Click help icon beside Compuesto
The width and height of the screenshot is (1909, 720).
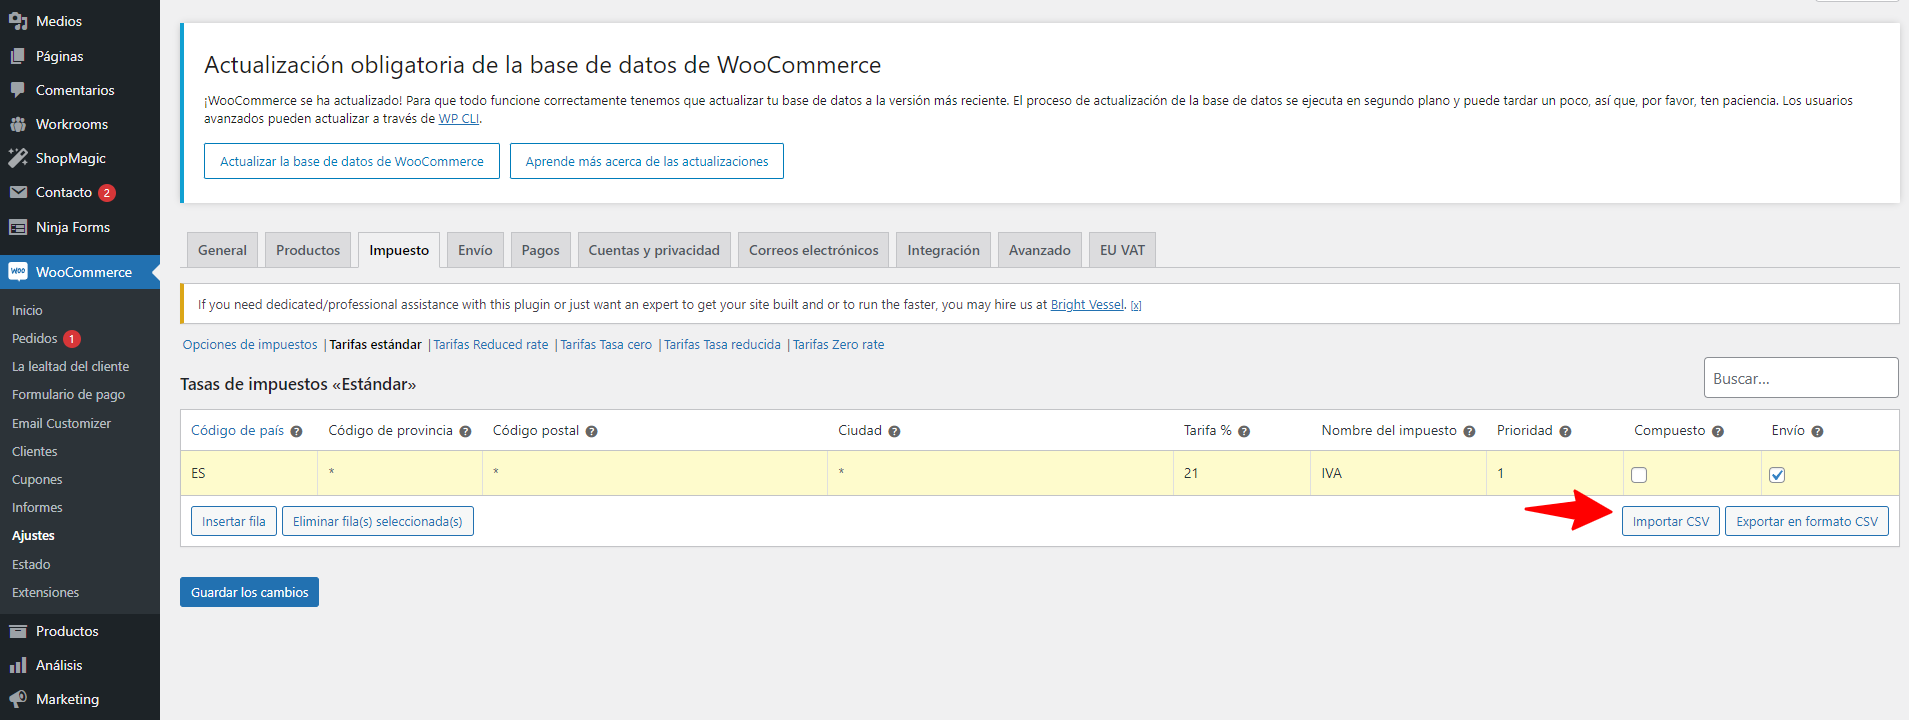click(x=1717, y=432)
